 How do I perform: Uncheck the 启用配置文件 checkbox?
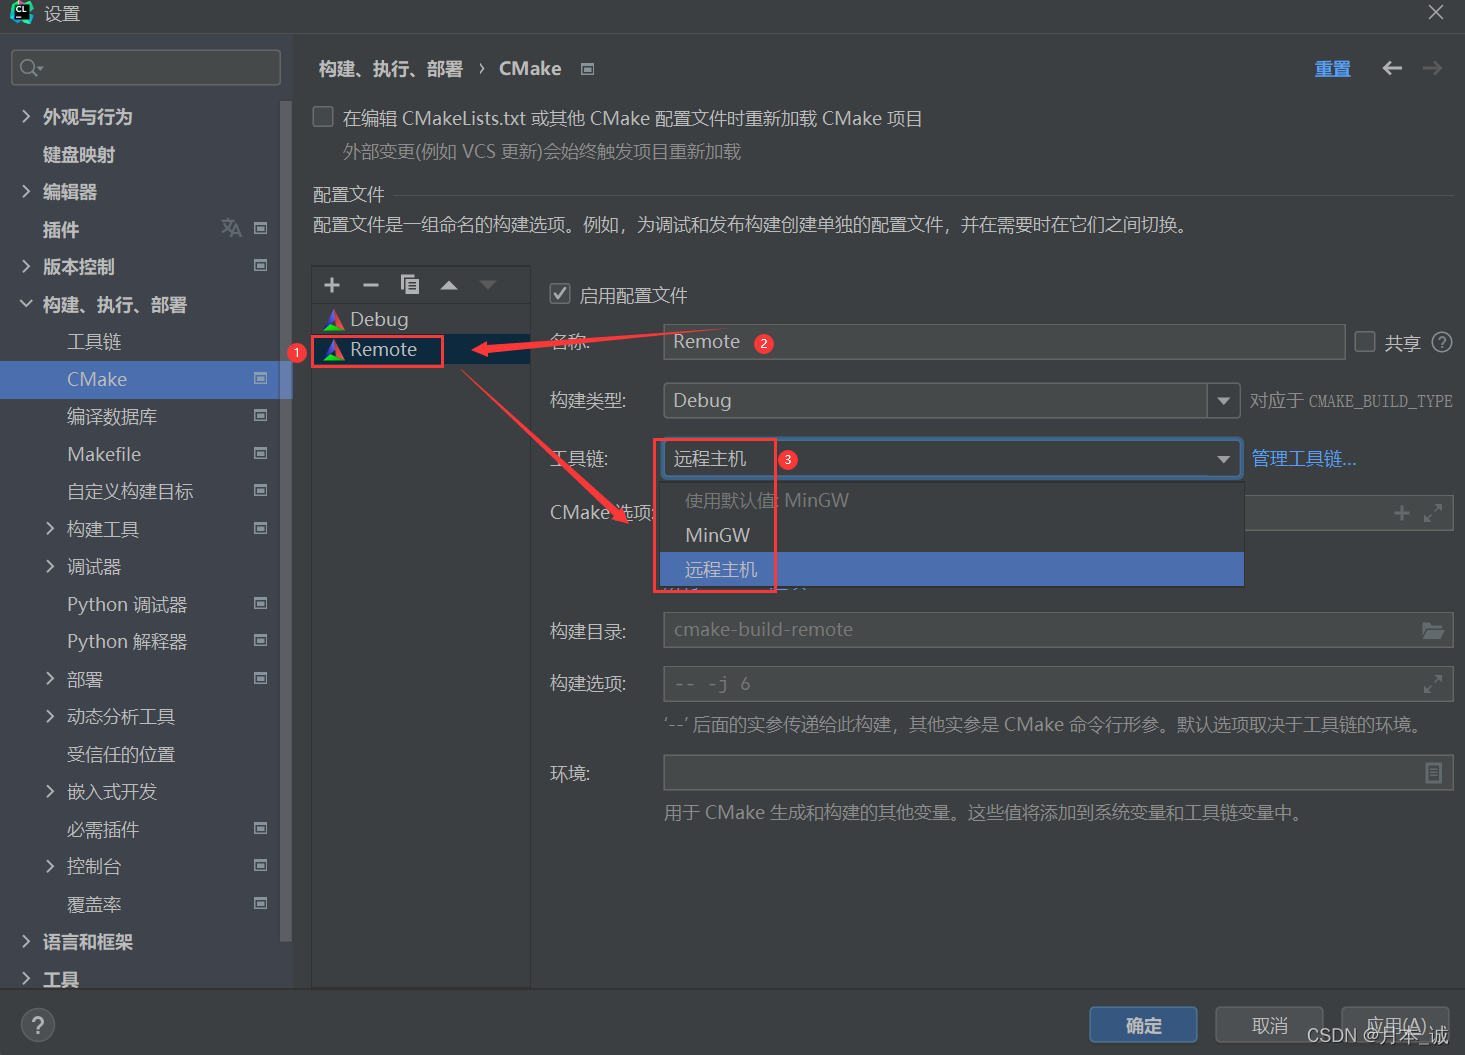[559, 293]
